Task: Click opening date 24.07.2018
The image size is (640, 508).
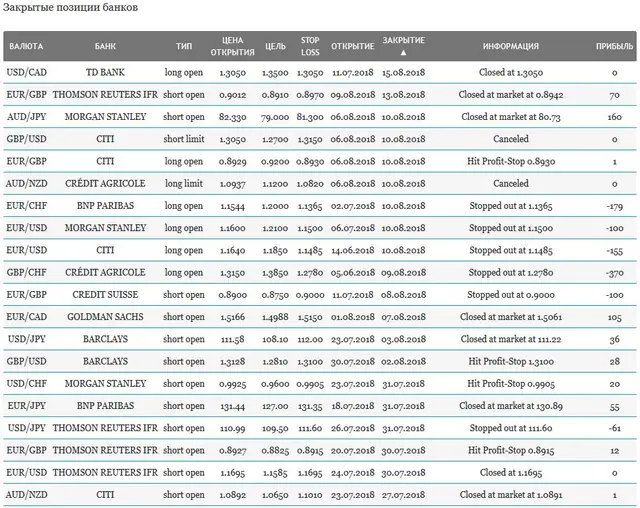Action: pos(353,473)
